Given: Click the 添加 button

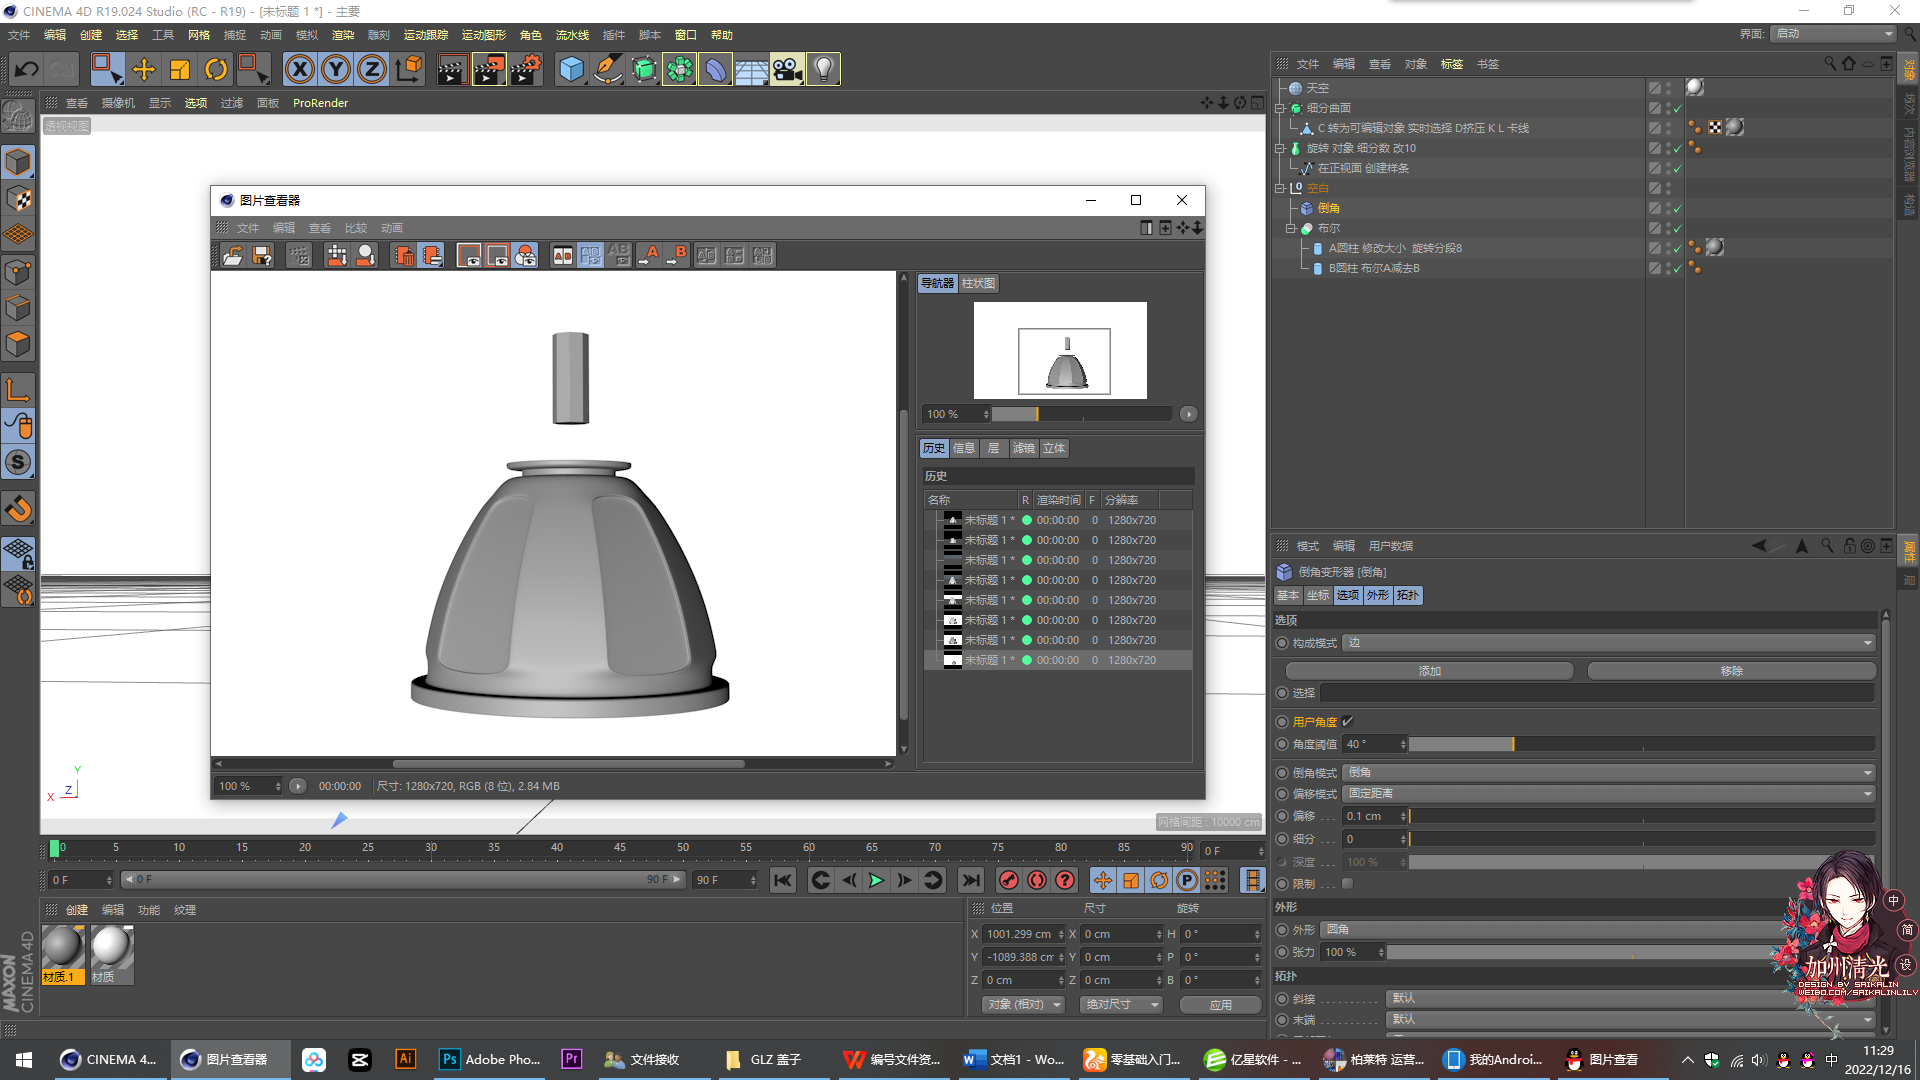Looking at the screenshot, I should tap(1429, 671).
